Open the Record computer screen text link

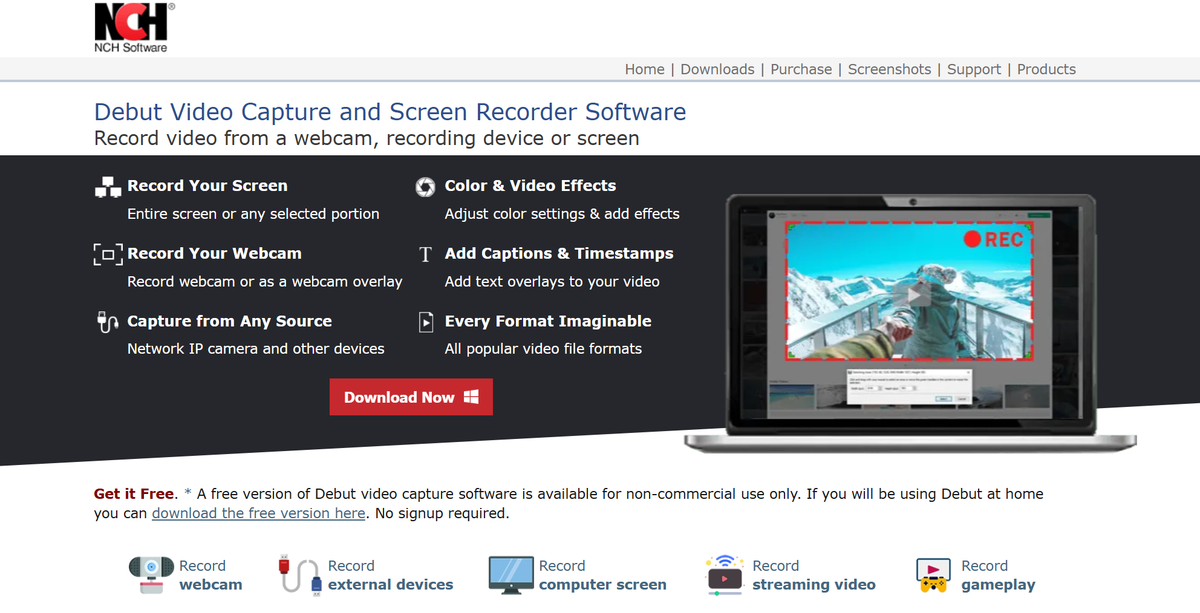point(602,575)
